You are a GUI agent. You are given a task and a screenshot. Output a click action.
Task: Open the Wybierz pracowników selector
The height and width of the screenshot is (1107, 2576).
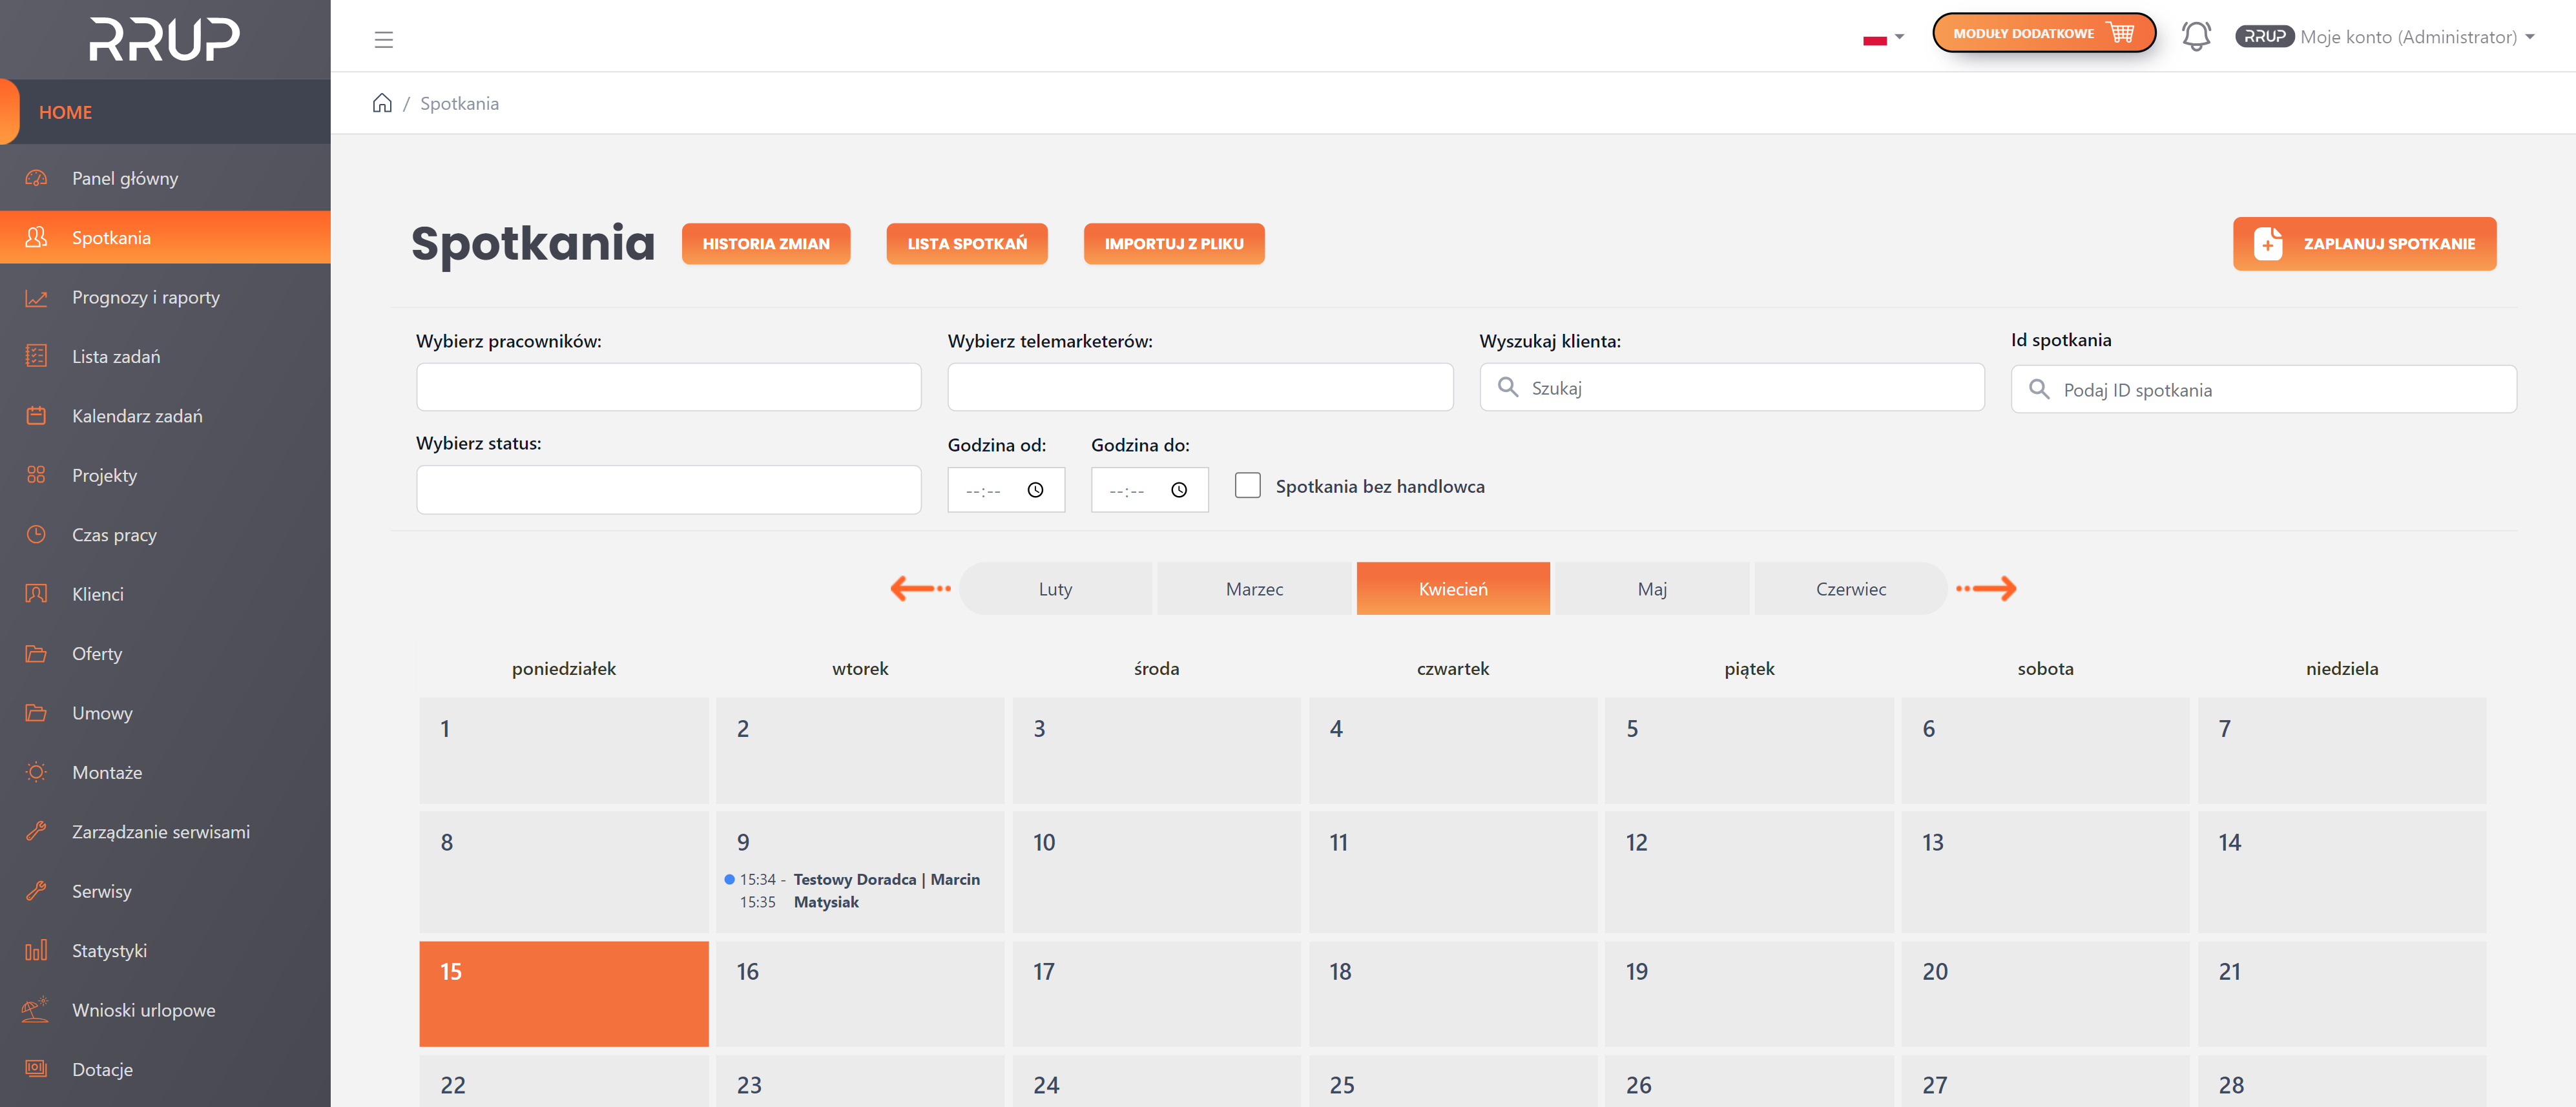[x=668, y=387]
